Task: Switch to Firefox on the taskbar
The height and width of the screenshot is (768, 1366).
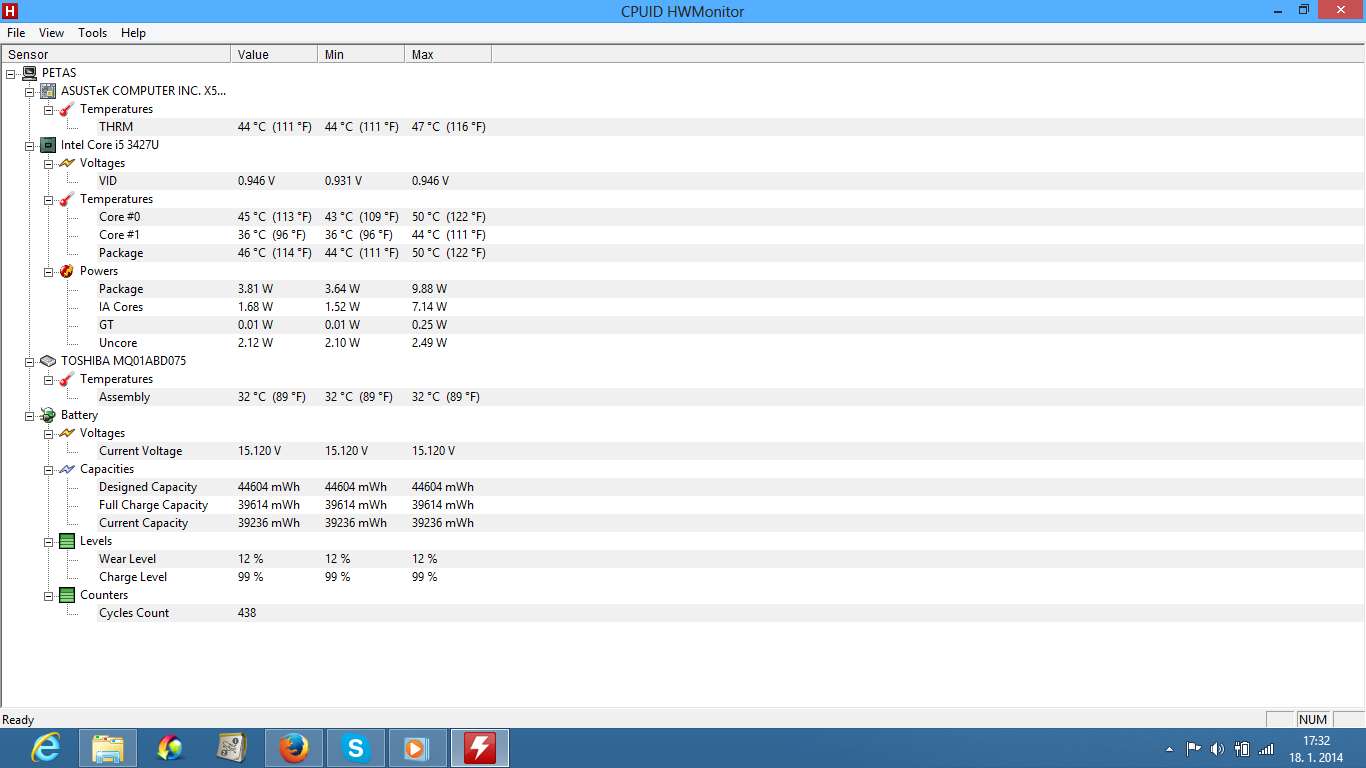Action: pos(294,747)
